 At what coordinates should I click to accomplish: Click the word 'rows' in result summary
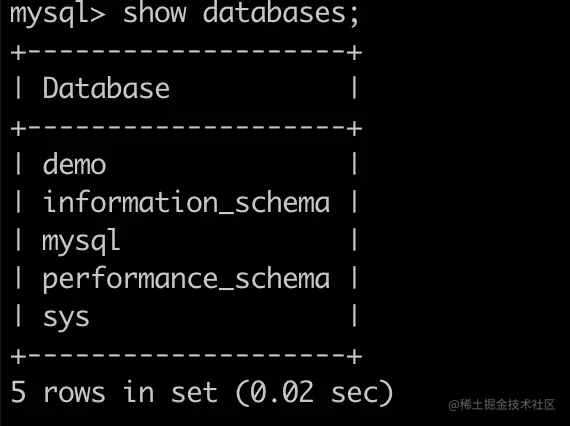(74, 393)
